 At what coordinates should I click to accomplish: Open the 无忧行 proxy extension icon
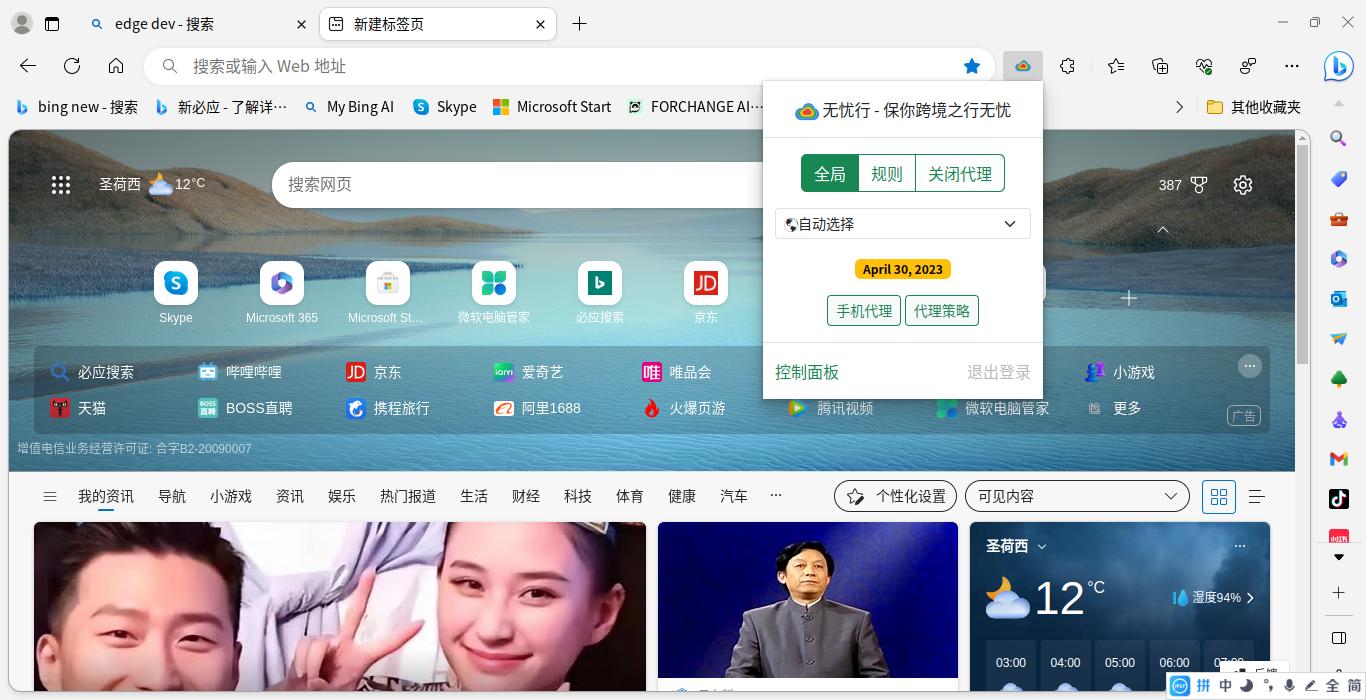click(1022, 66)
